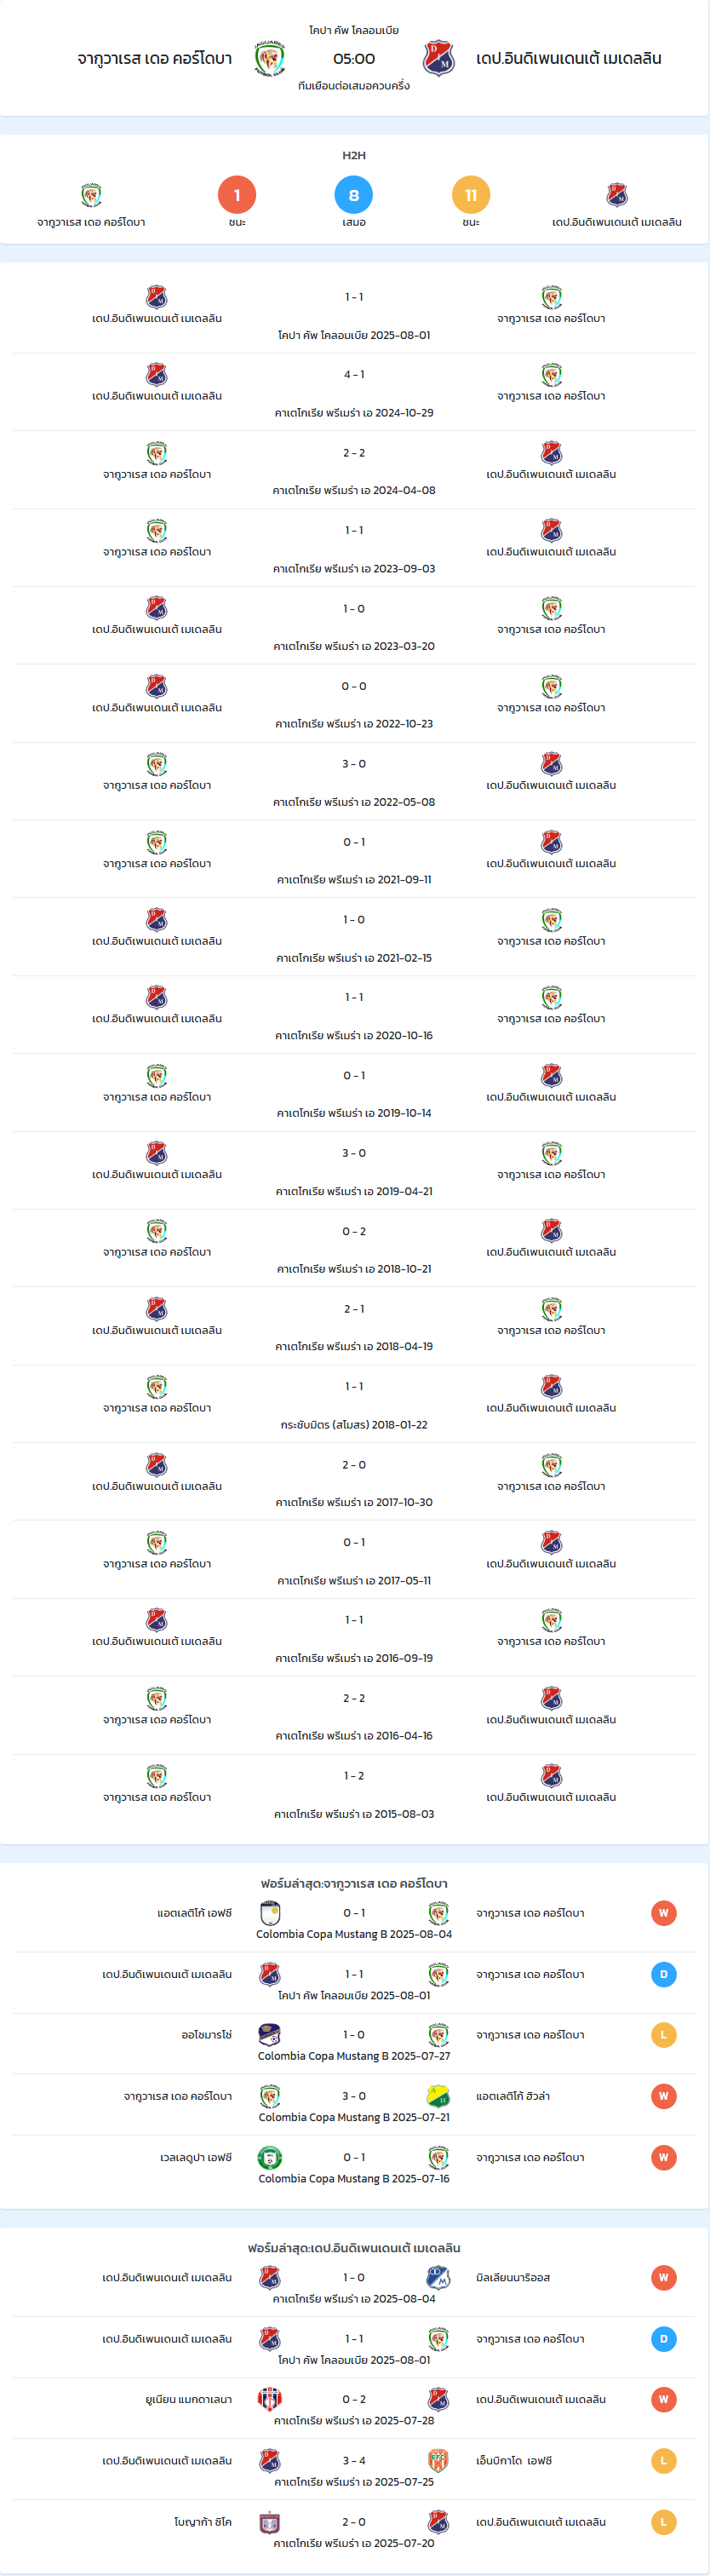This screenshot has height=2576, width=710.
Task: Click W badge on 2025-08-04 Copa Mustang match
Action: [663, 1913]
